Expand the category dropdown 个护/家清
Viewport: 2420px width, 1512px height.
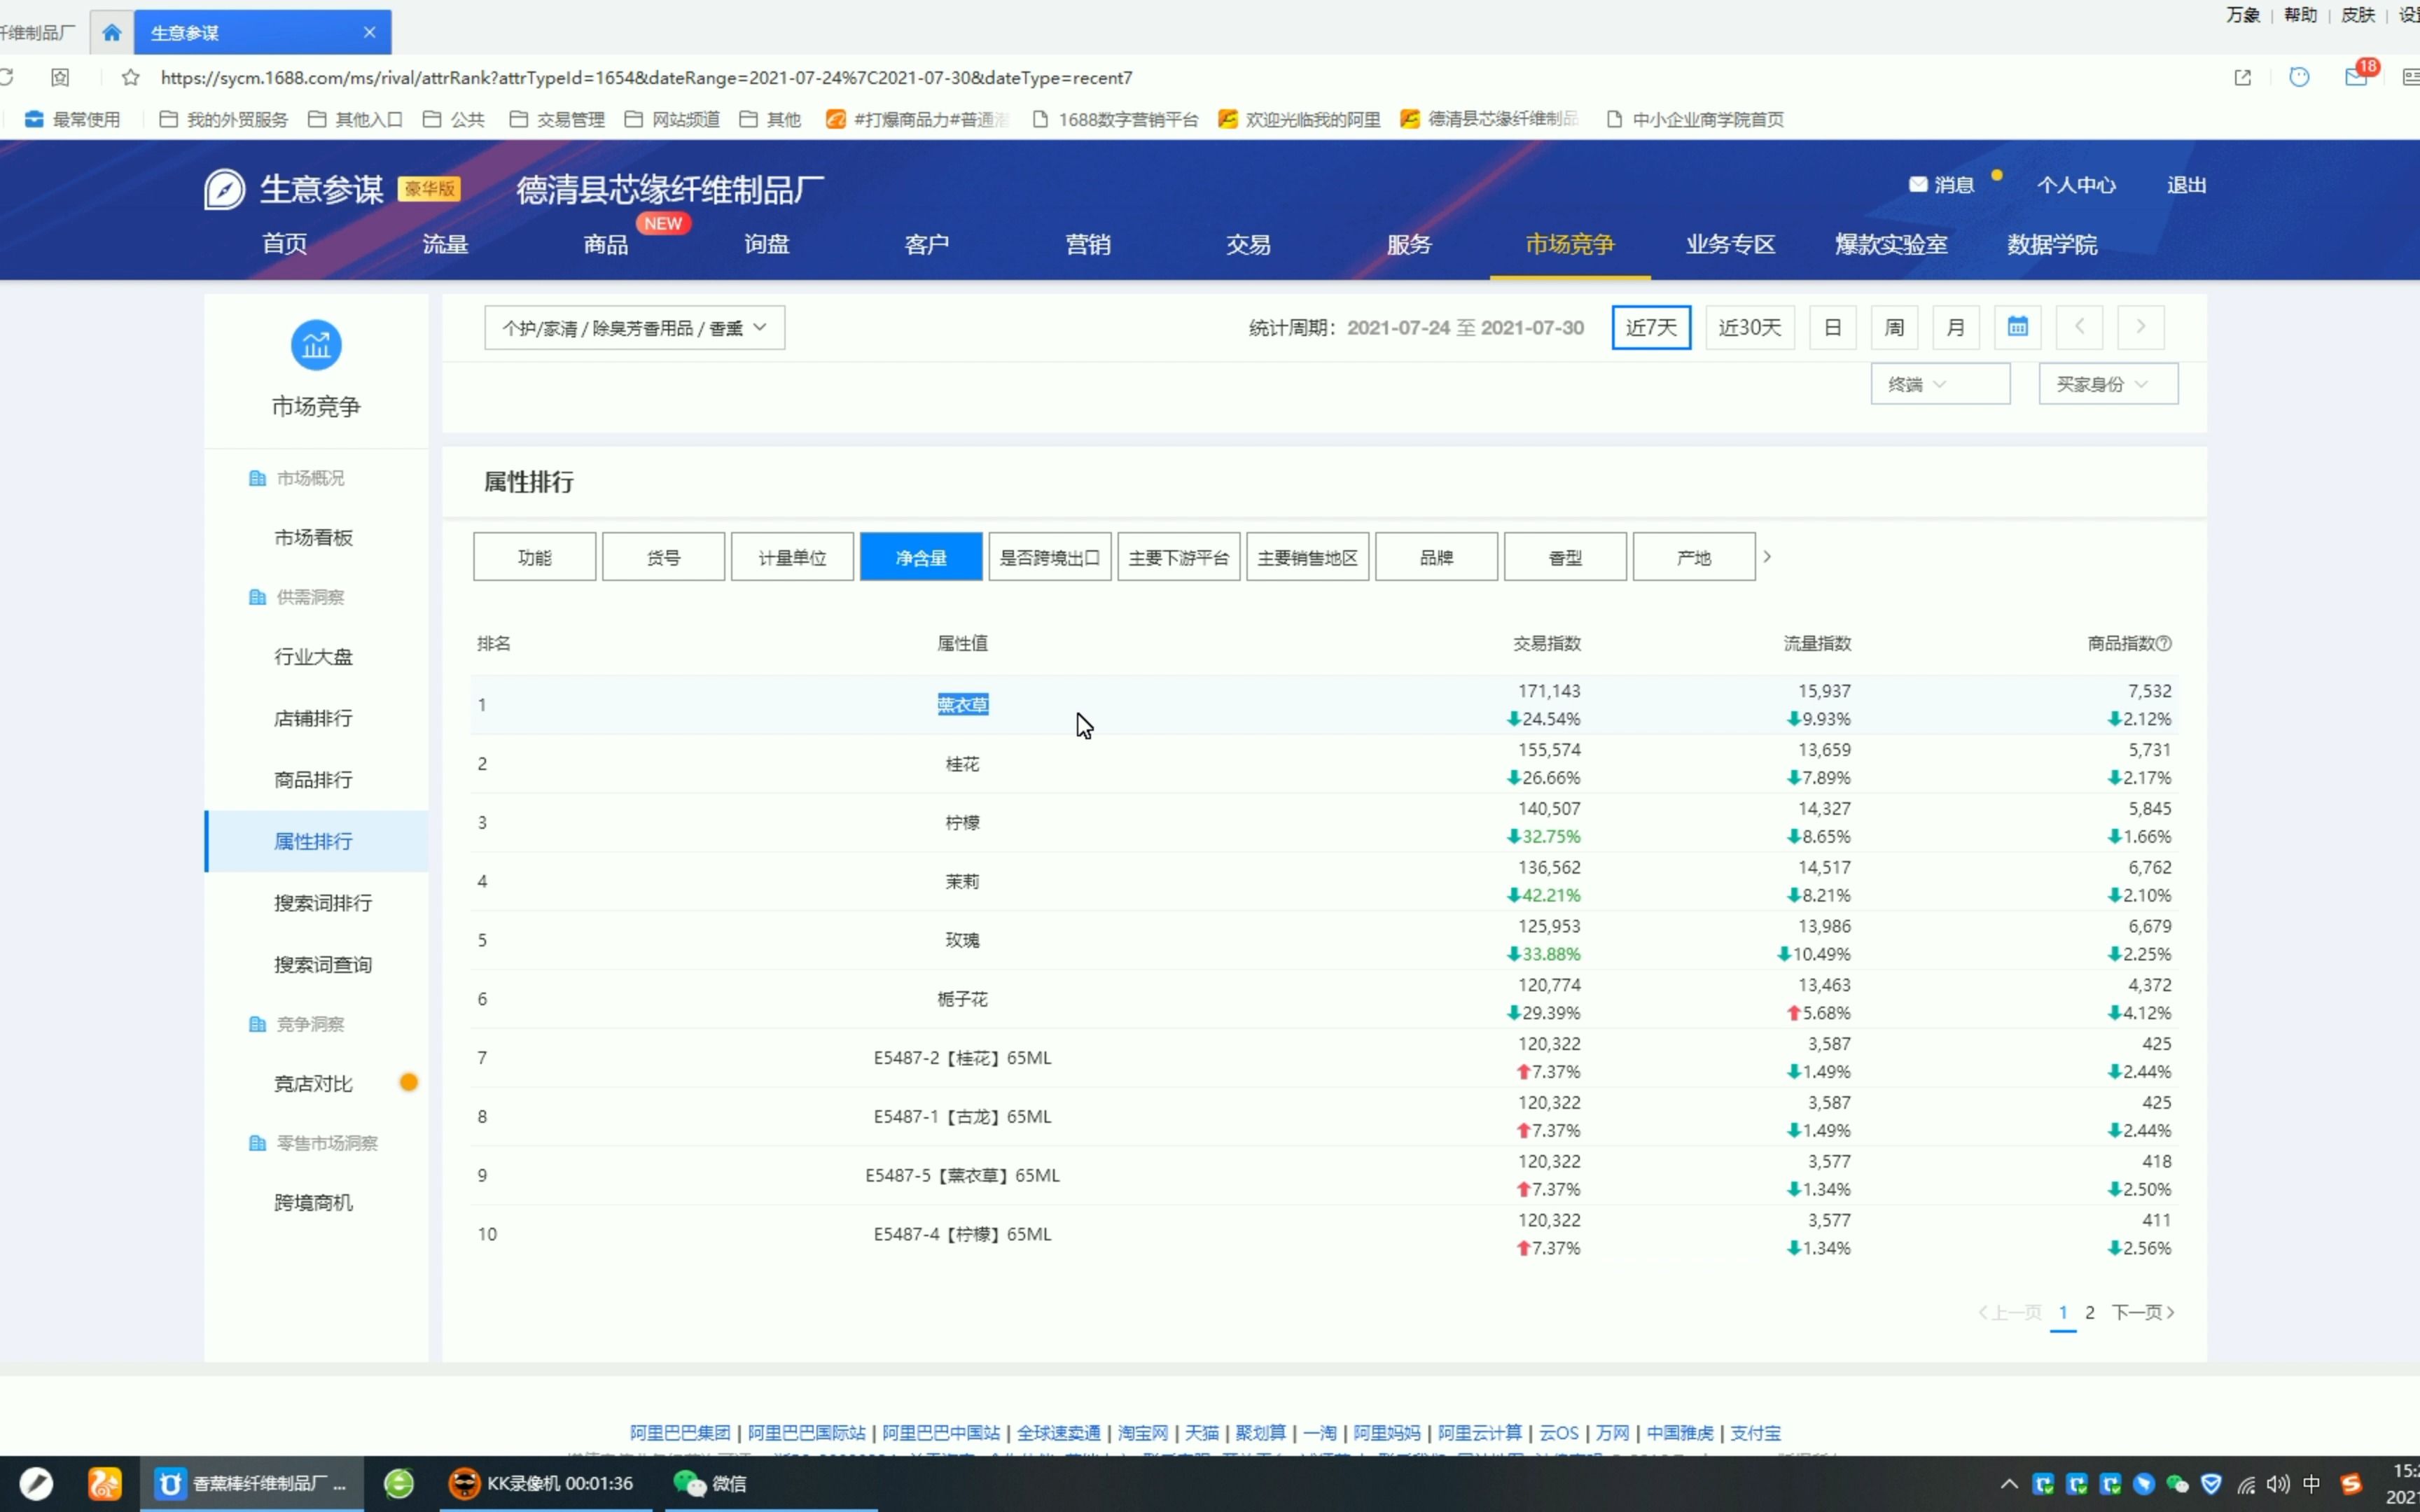point(635,328)
